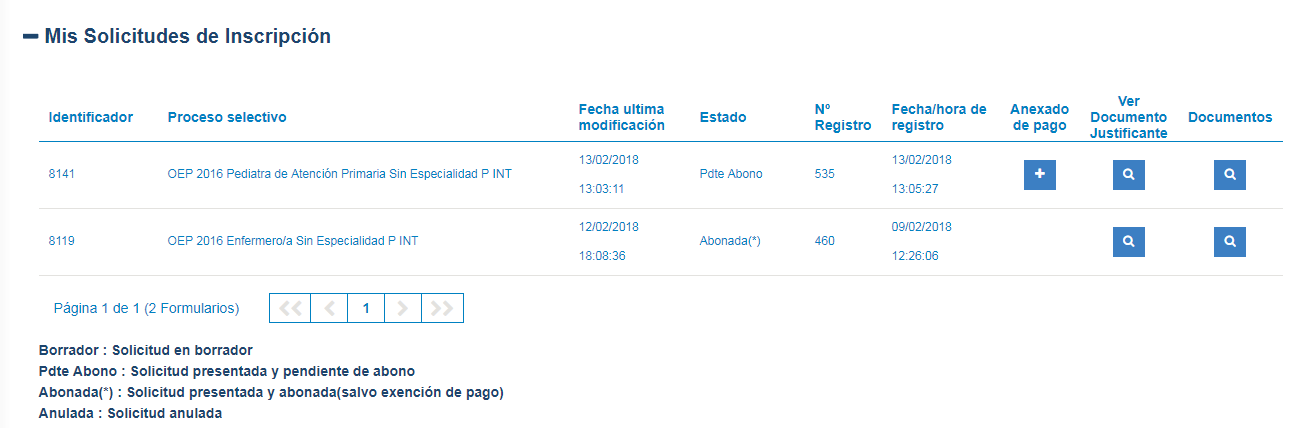
Task: Open request identifier 8119
Action: pyautogui.click(x=62, y=241)
